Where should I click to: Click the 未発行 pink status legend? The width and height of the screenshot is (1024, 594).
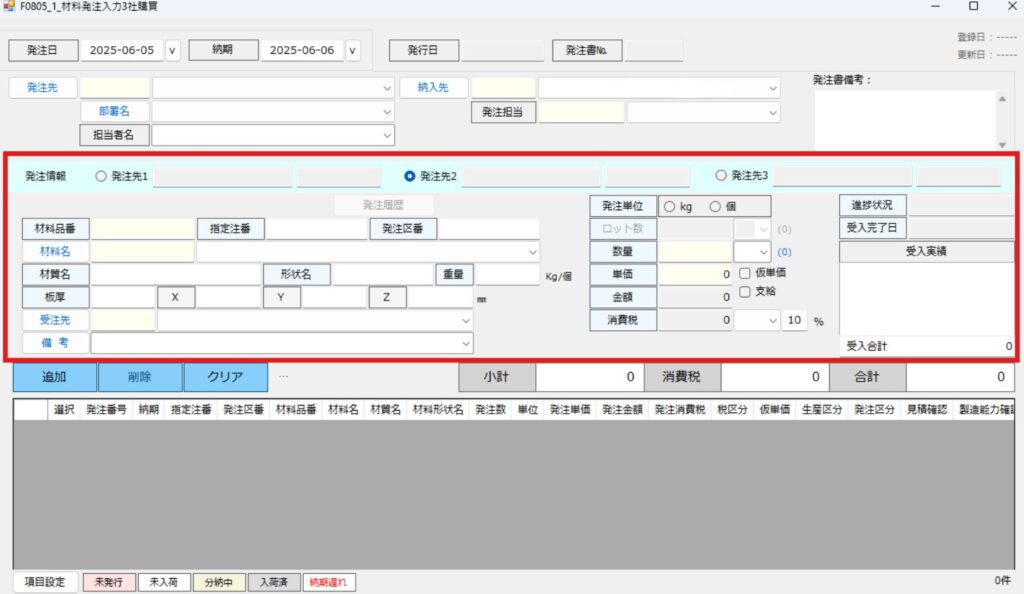tap(108, 582)
